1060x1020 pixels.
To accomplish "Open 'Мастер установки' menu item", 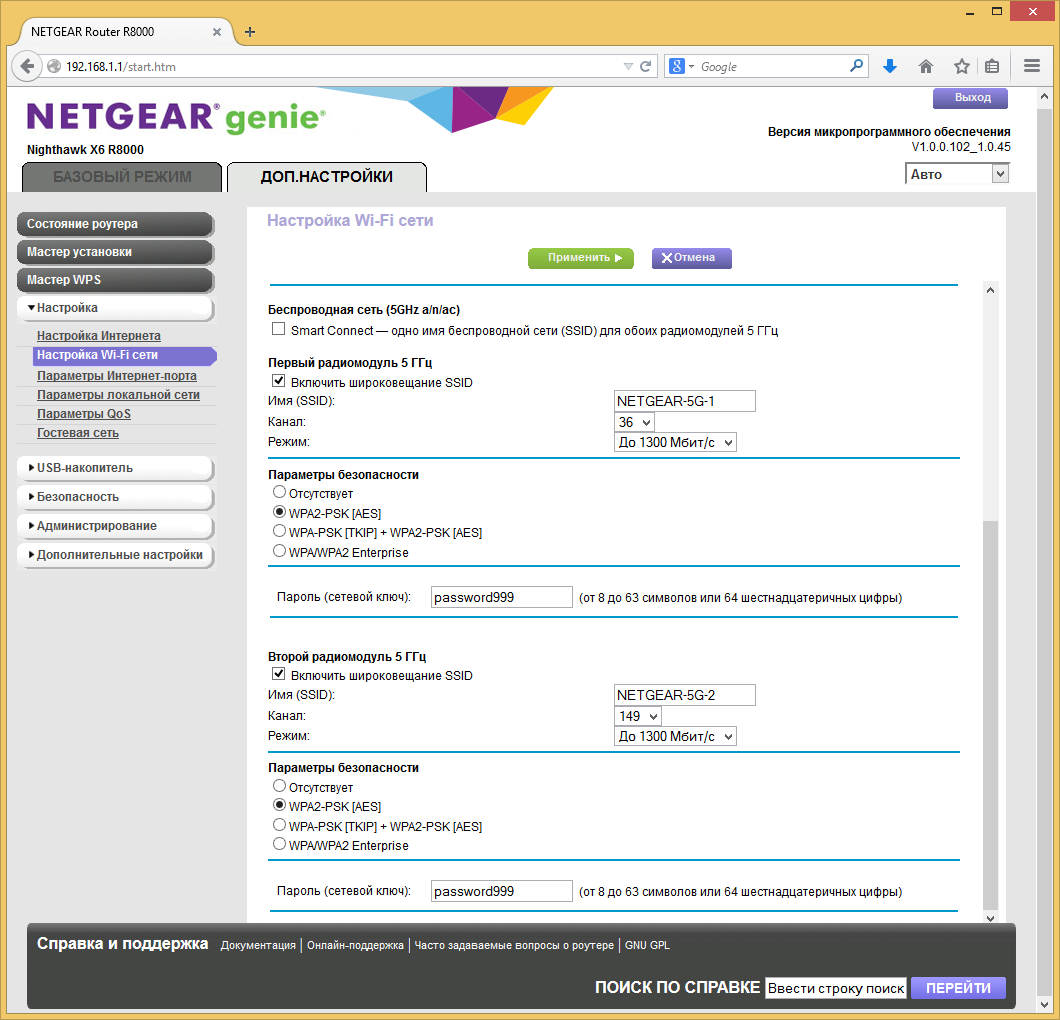I will pyautogui.click(x=116, y=253).
